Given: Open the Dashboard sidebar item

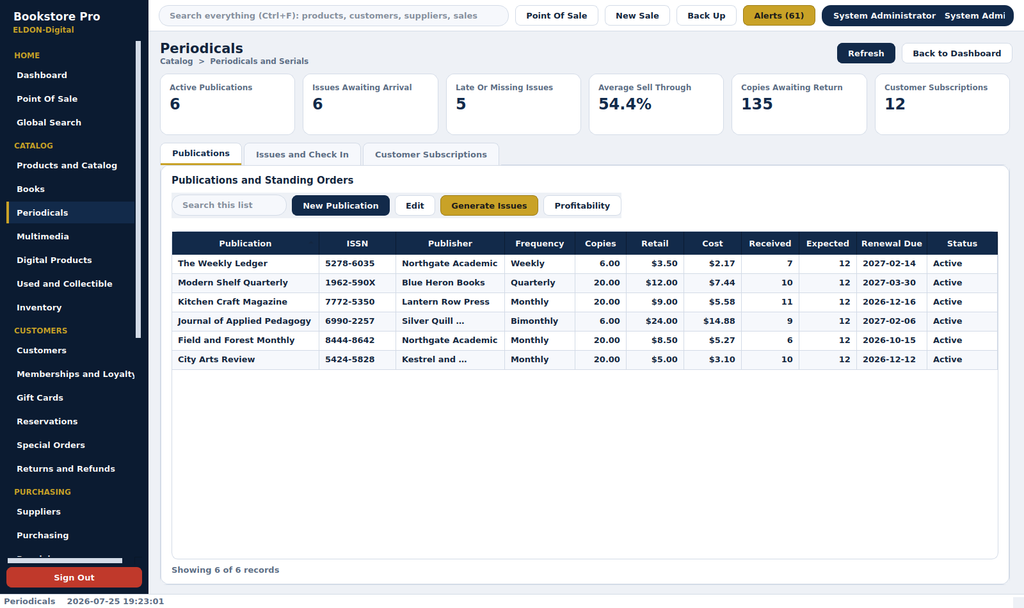Looking at the screenshot, I should [71, 75].
